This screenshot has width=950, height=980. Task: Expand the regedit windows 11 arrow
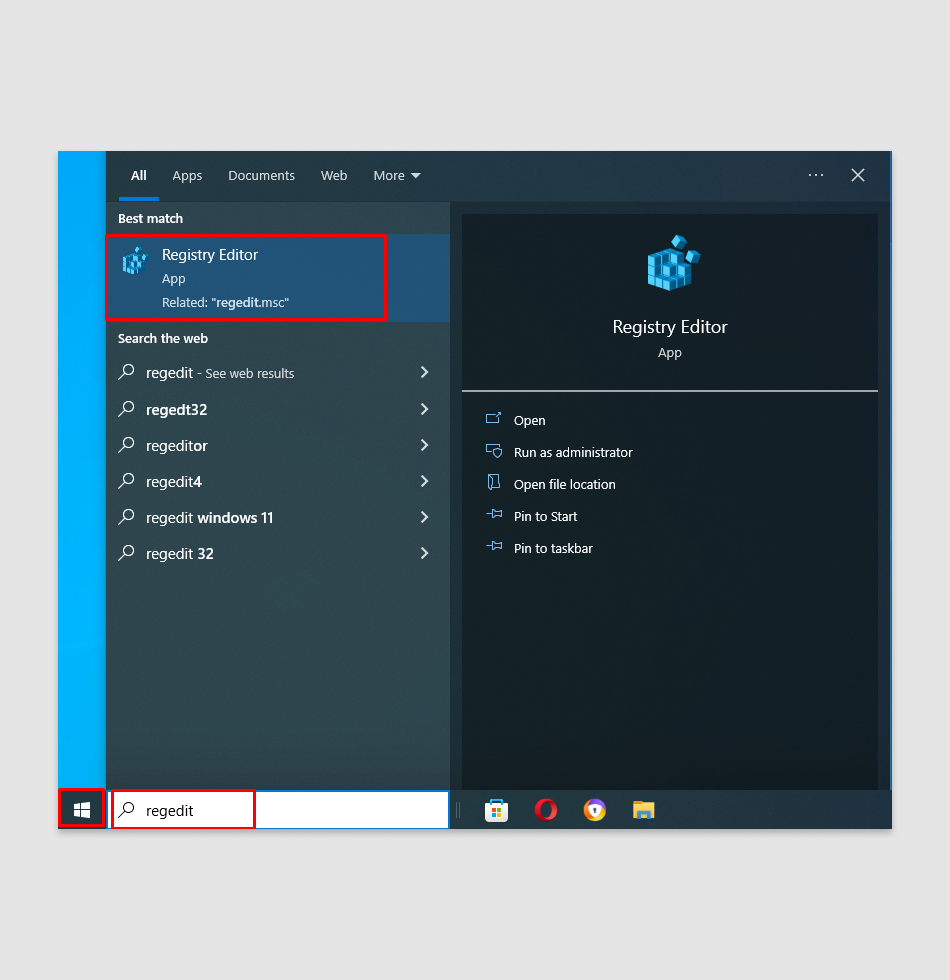424,517
